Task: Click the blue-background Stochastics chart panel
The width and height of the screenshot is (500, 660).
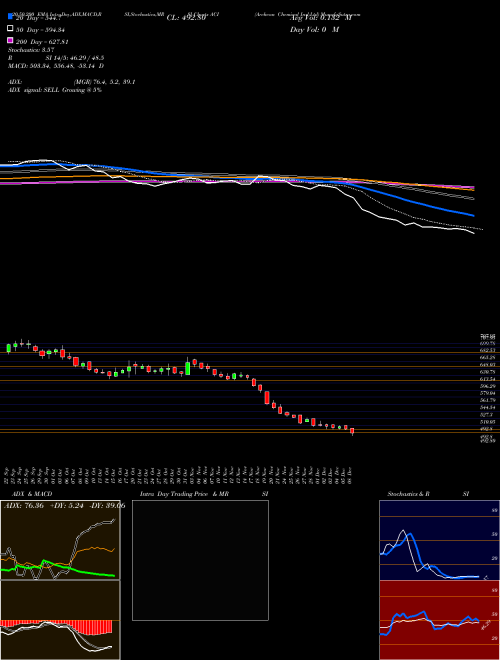Action: click(x=439, y=540)
